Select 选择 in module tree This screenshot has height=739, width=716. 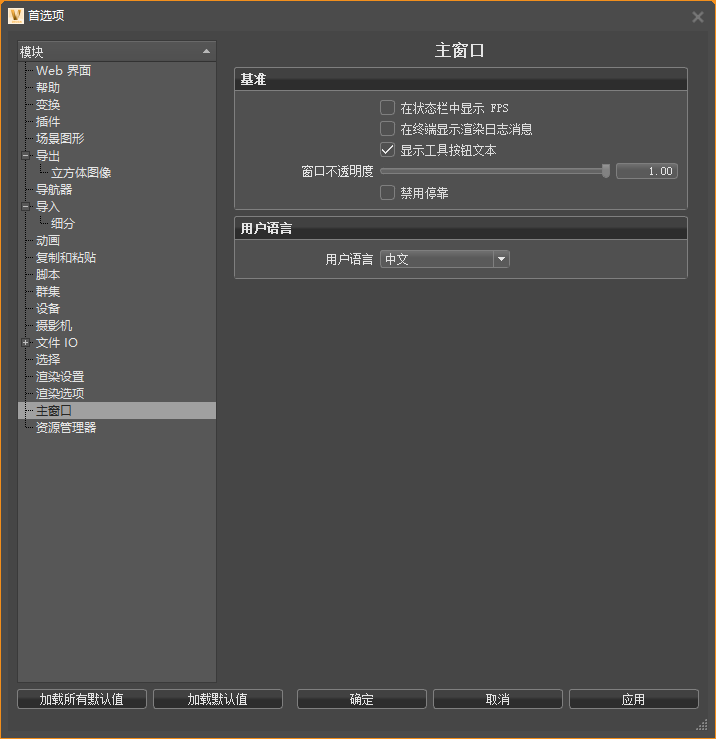click(x=48, y=359)
